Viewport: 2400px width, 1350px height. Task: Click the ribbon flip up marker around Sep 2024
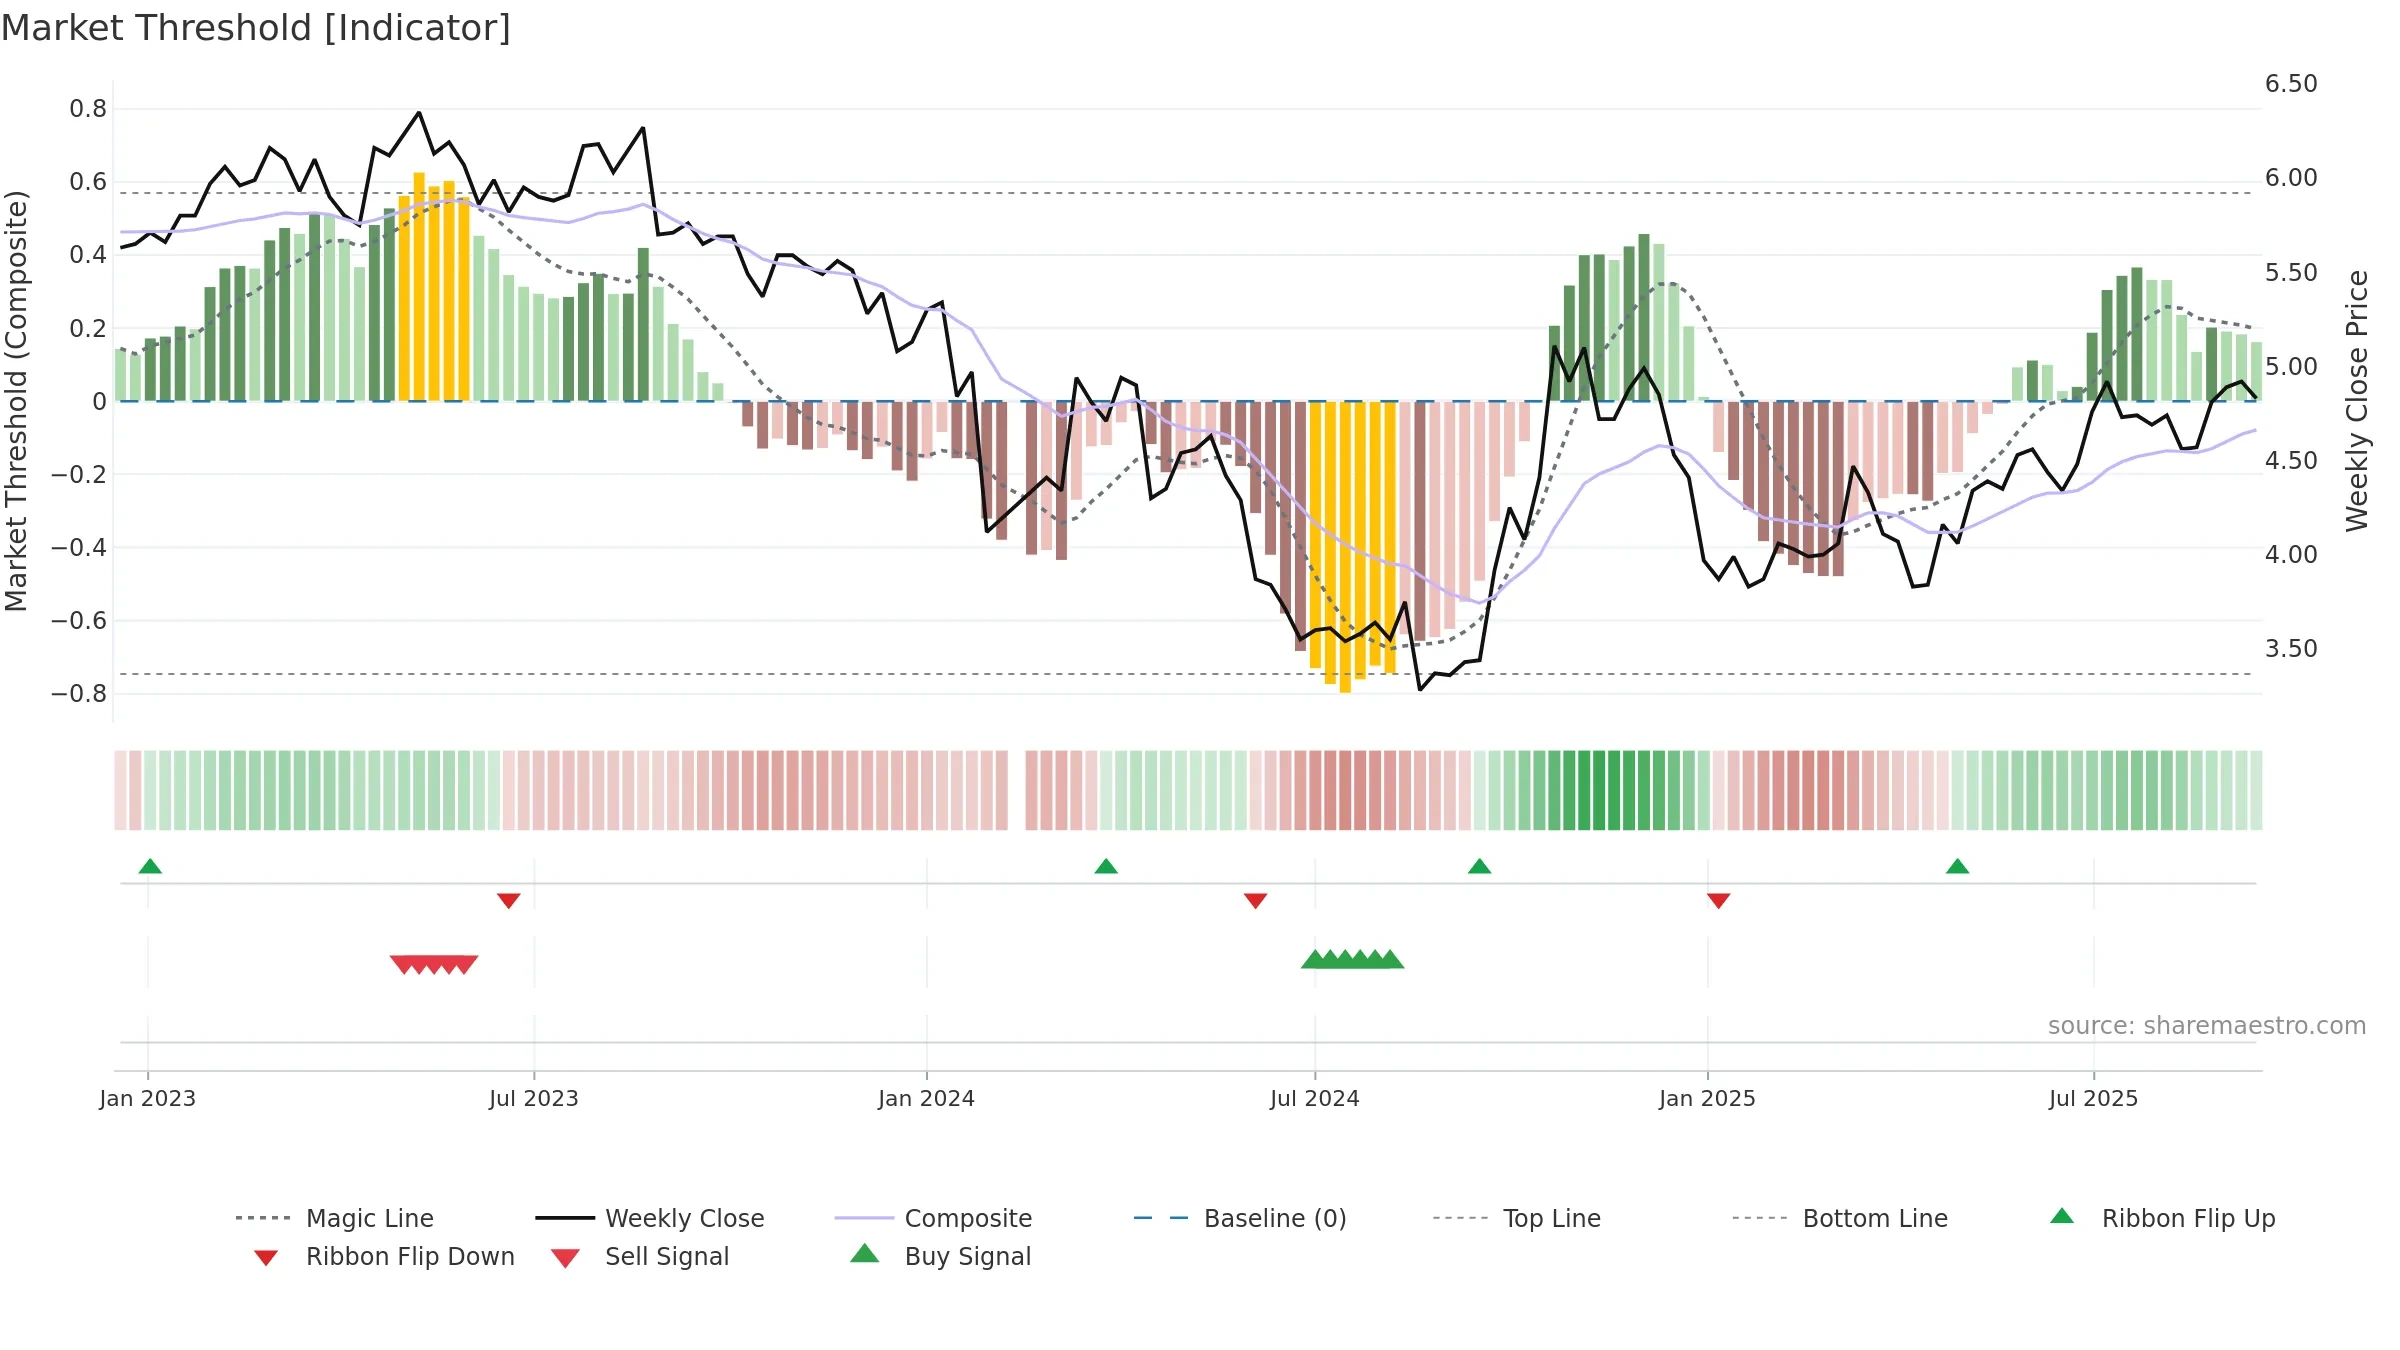tap(1480, 866)
